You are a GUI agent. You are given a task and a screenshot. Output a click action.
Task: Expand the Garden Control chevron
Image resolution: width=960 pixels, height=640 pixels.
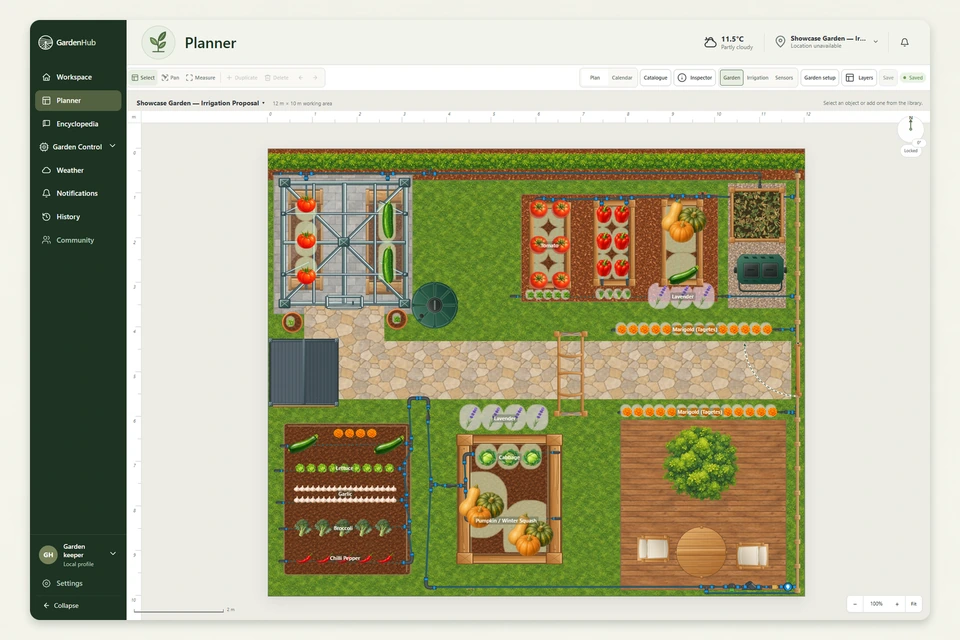pyautogui.click(x=113, y=146)
